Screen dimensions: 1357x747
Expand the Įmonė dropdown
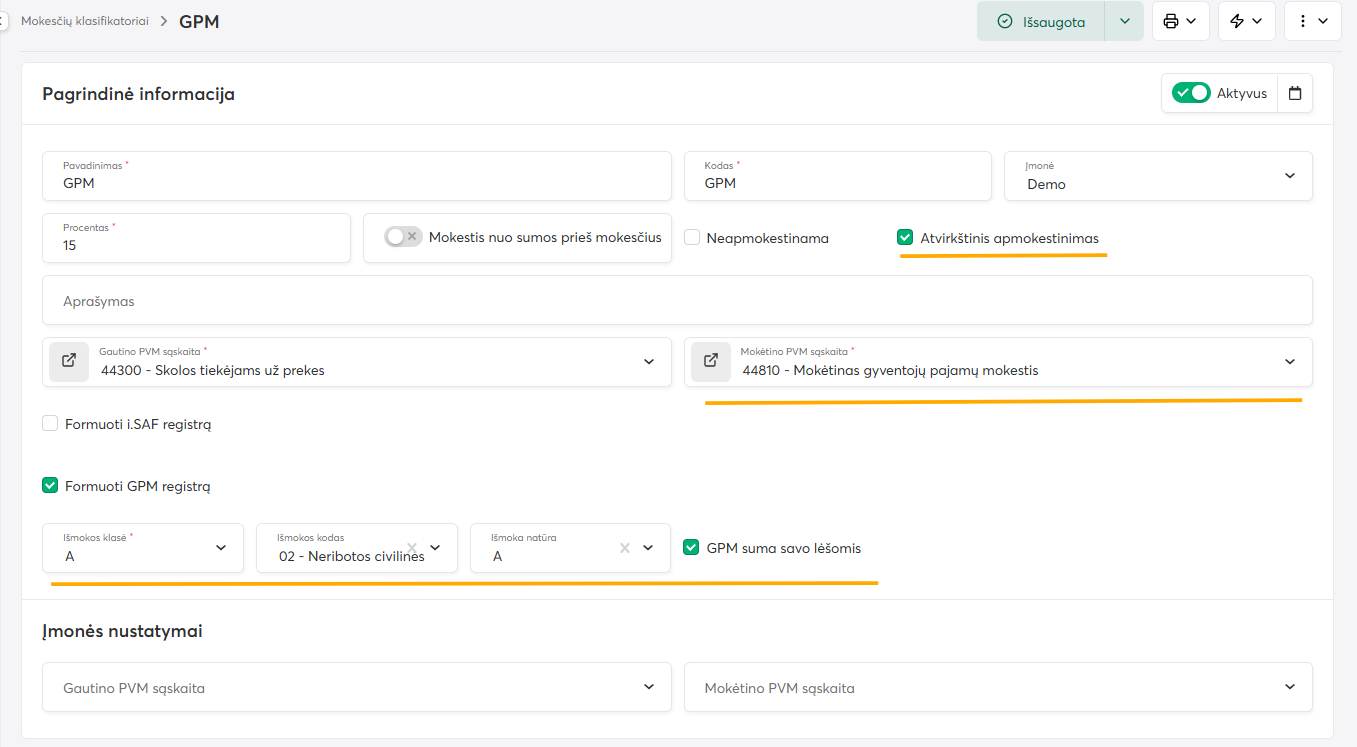1289,176
